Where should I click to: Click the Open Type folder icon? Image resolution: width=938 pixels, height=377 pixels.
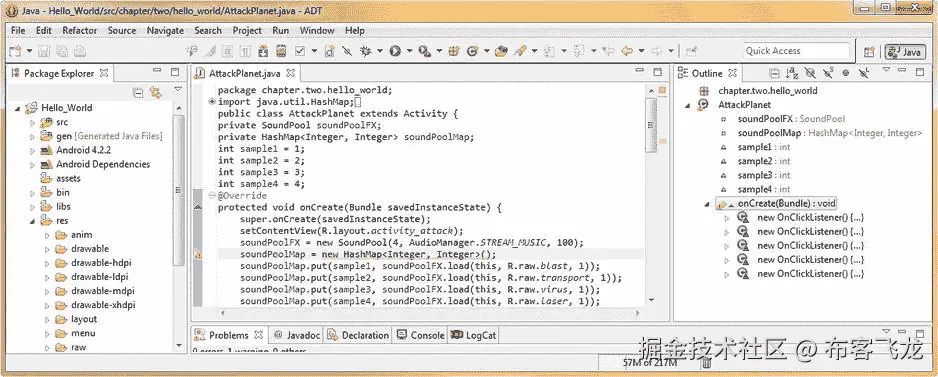[501, 51]
